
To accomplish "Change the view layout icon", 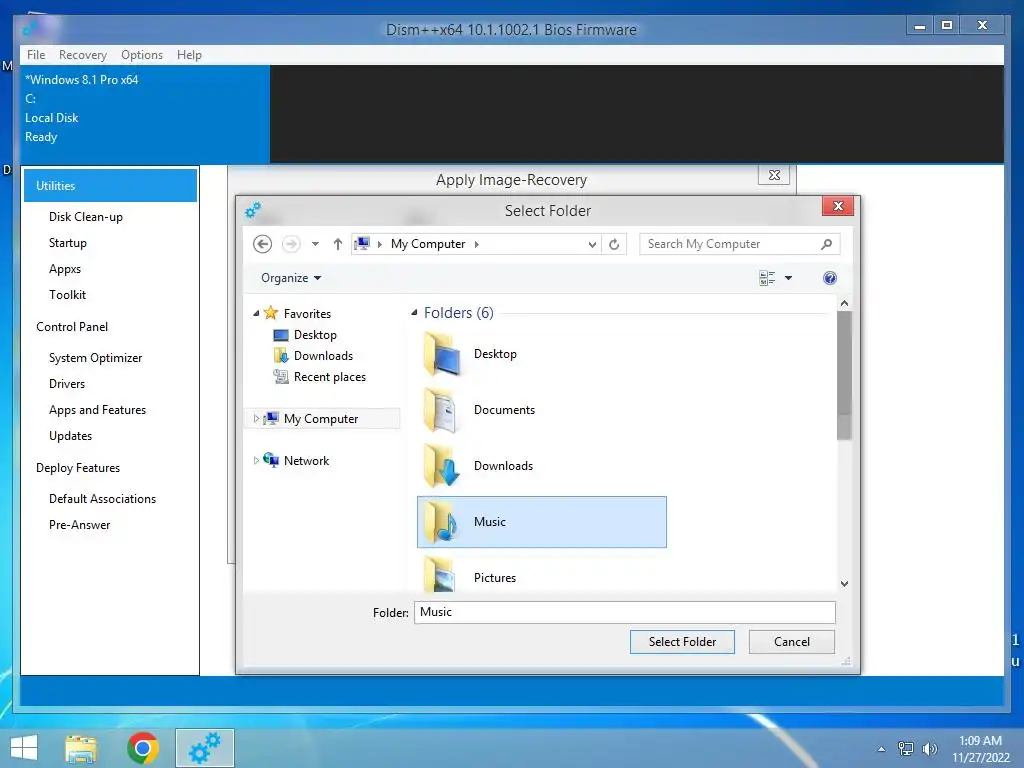I will tap(767, 278).
